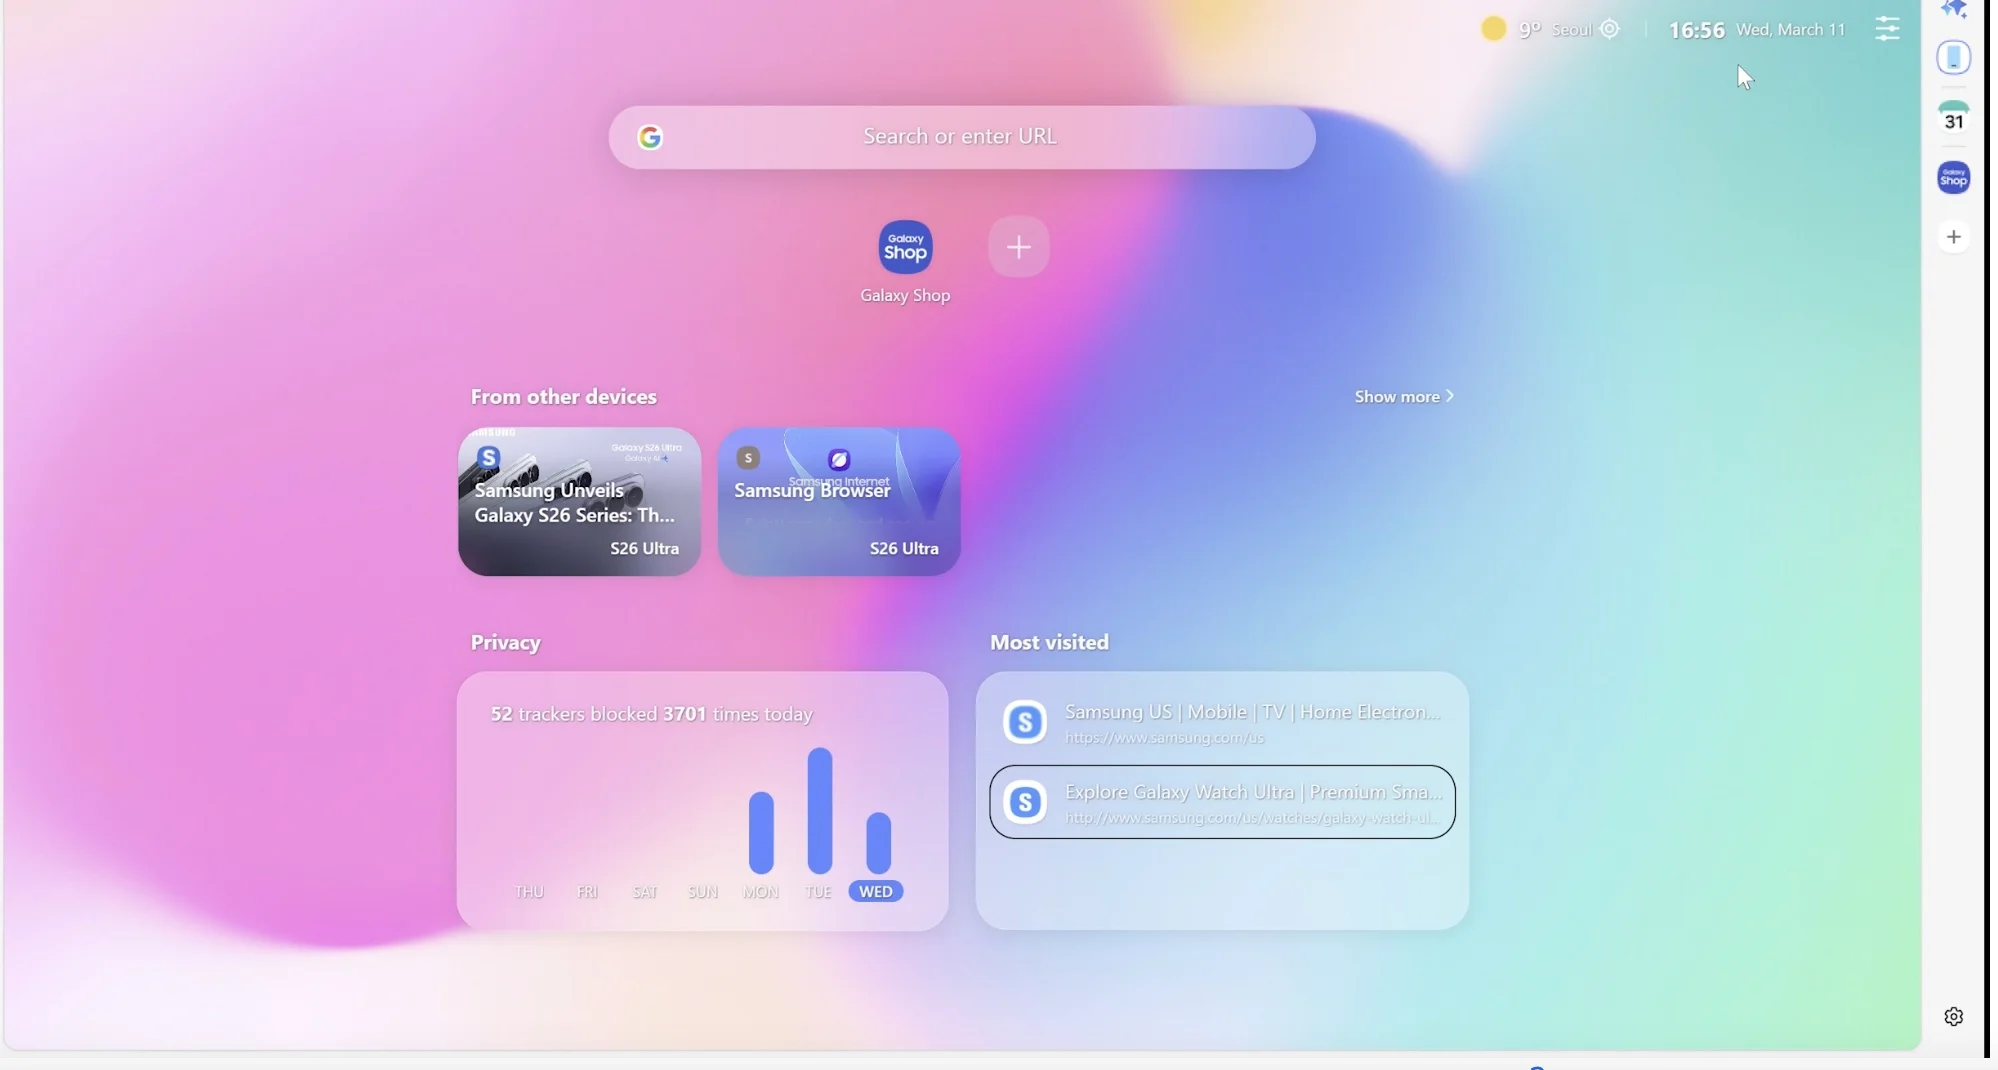1998x1070 pixels.
Task: Click the Tuesday trackers bar
Action: click(819, 811)
